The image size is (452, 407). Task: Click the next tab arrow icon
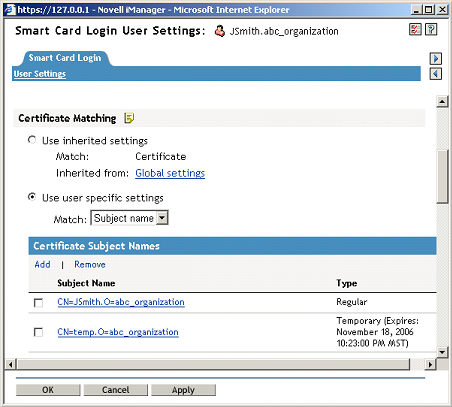[x=435, y=59]
